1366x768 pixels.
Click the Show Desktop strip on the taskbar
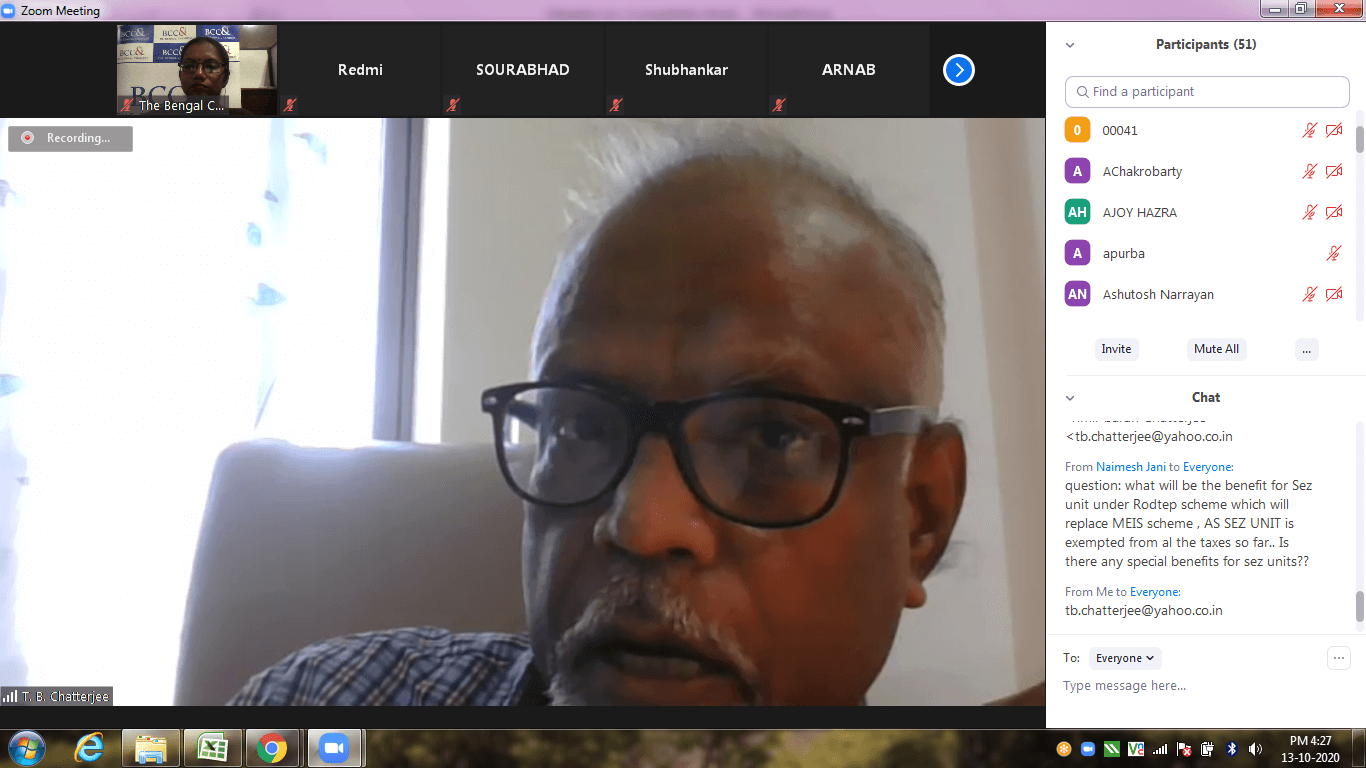point(1359,748)
